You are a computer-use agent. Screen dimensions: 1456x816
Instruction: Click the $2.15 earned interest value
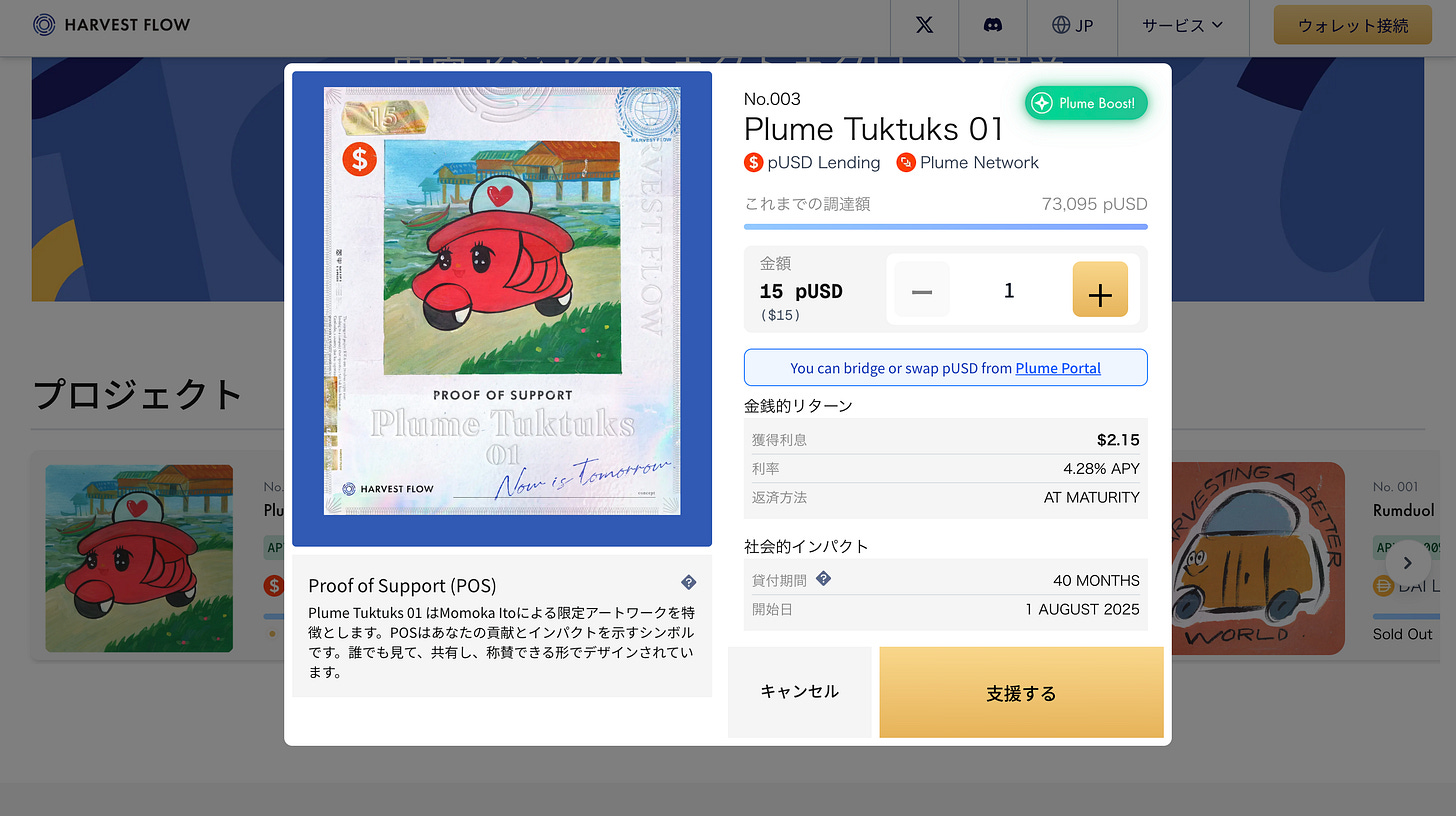pos(1118,439)
